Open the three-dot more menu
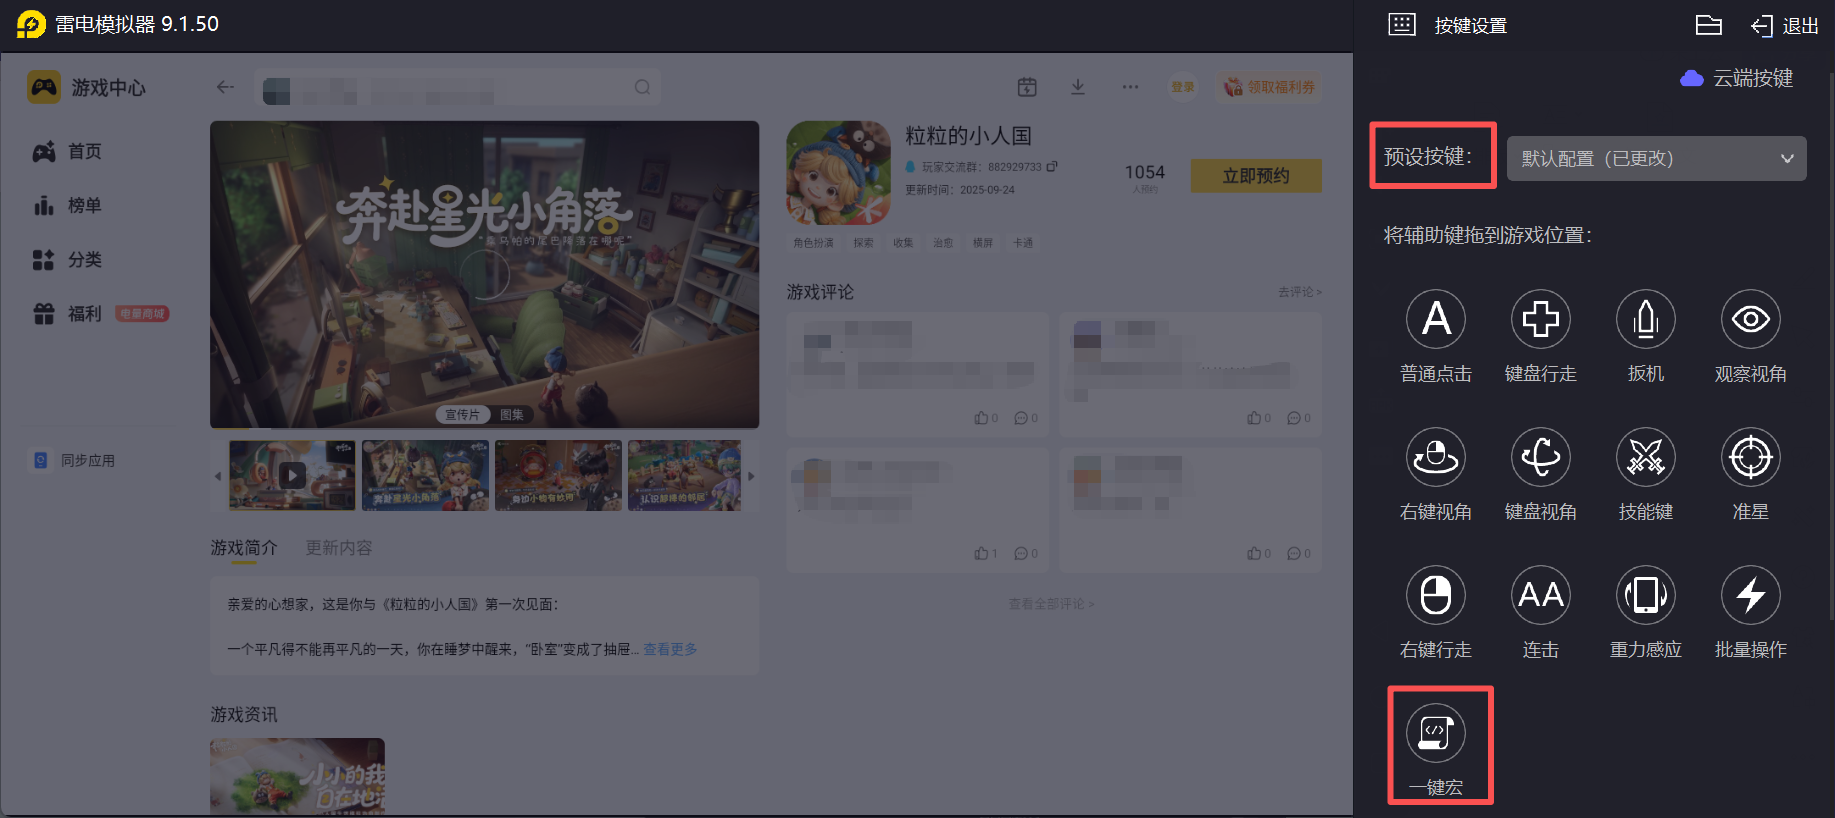 (x=1130, y=87)
